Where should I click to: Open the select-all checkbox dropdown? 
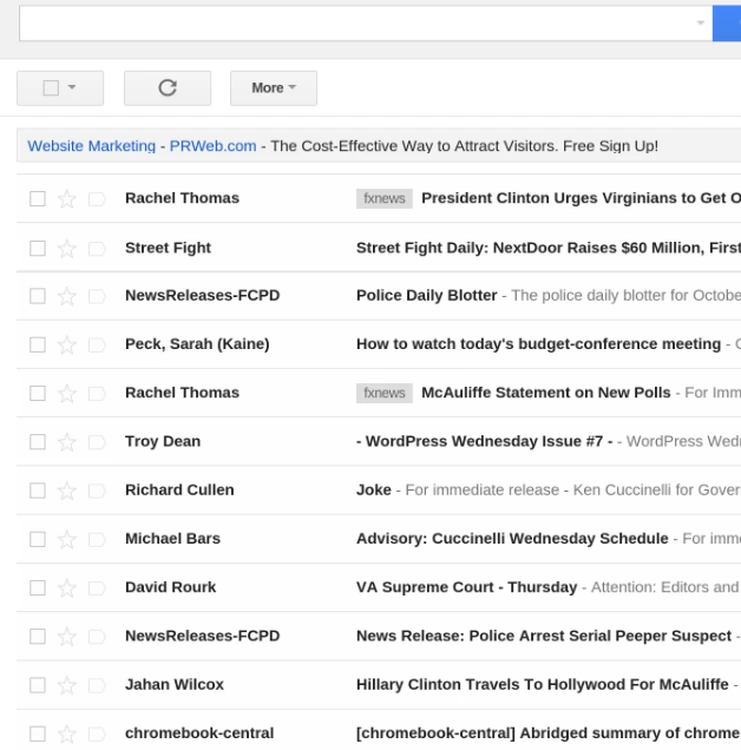pos(72,88)
